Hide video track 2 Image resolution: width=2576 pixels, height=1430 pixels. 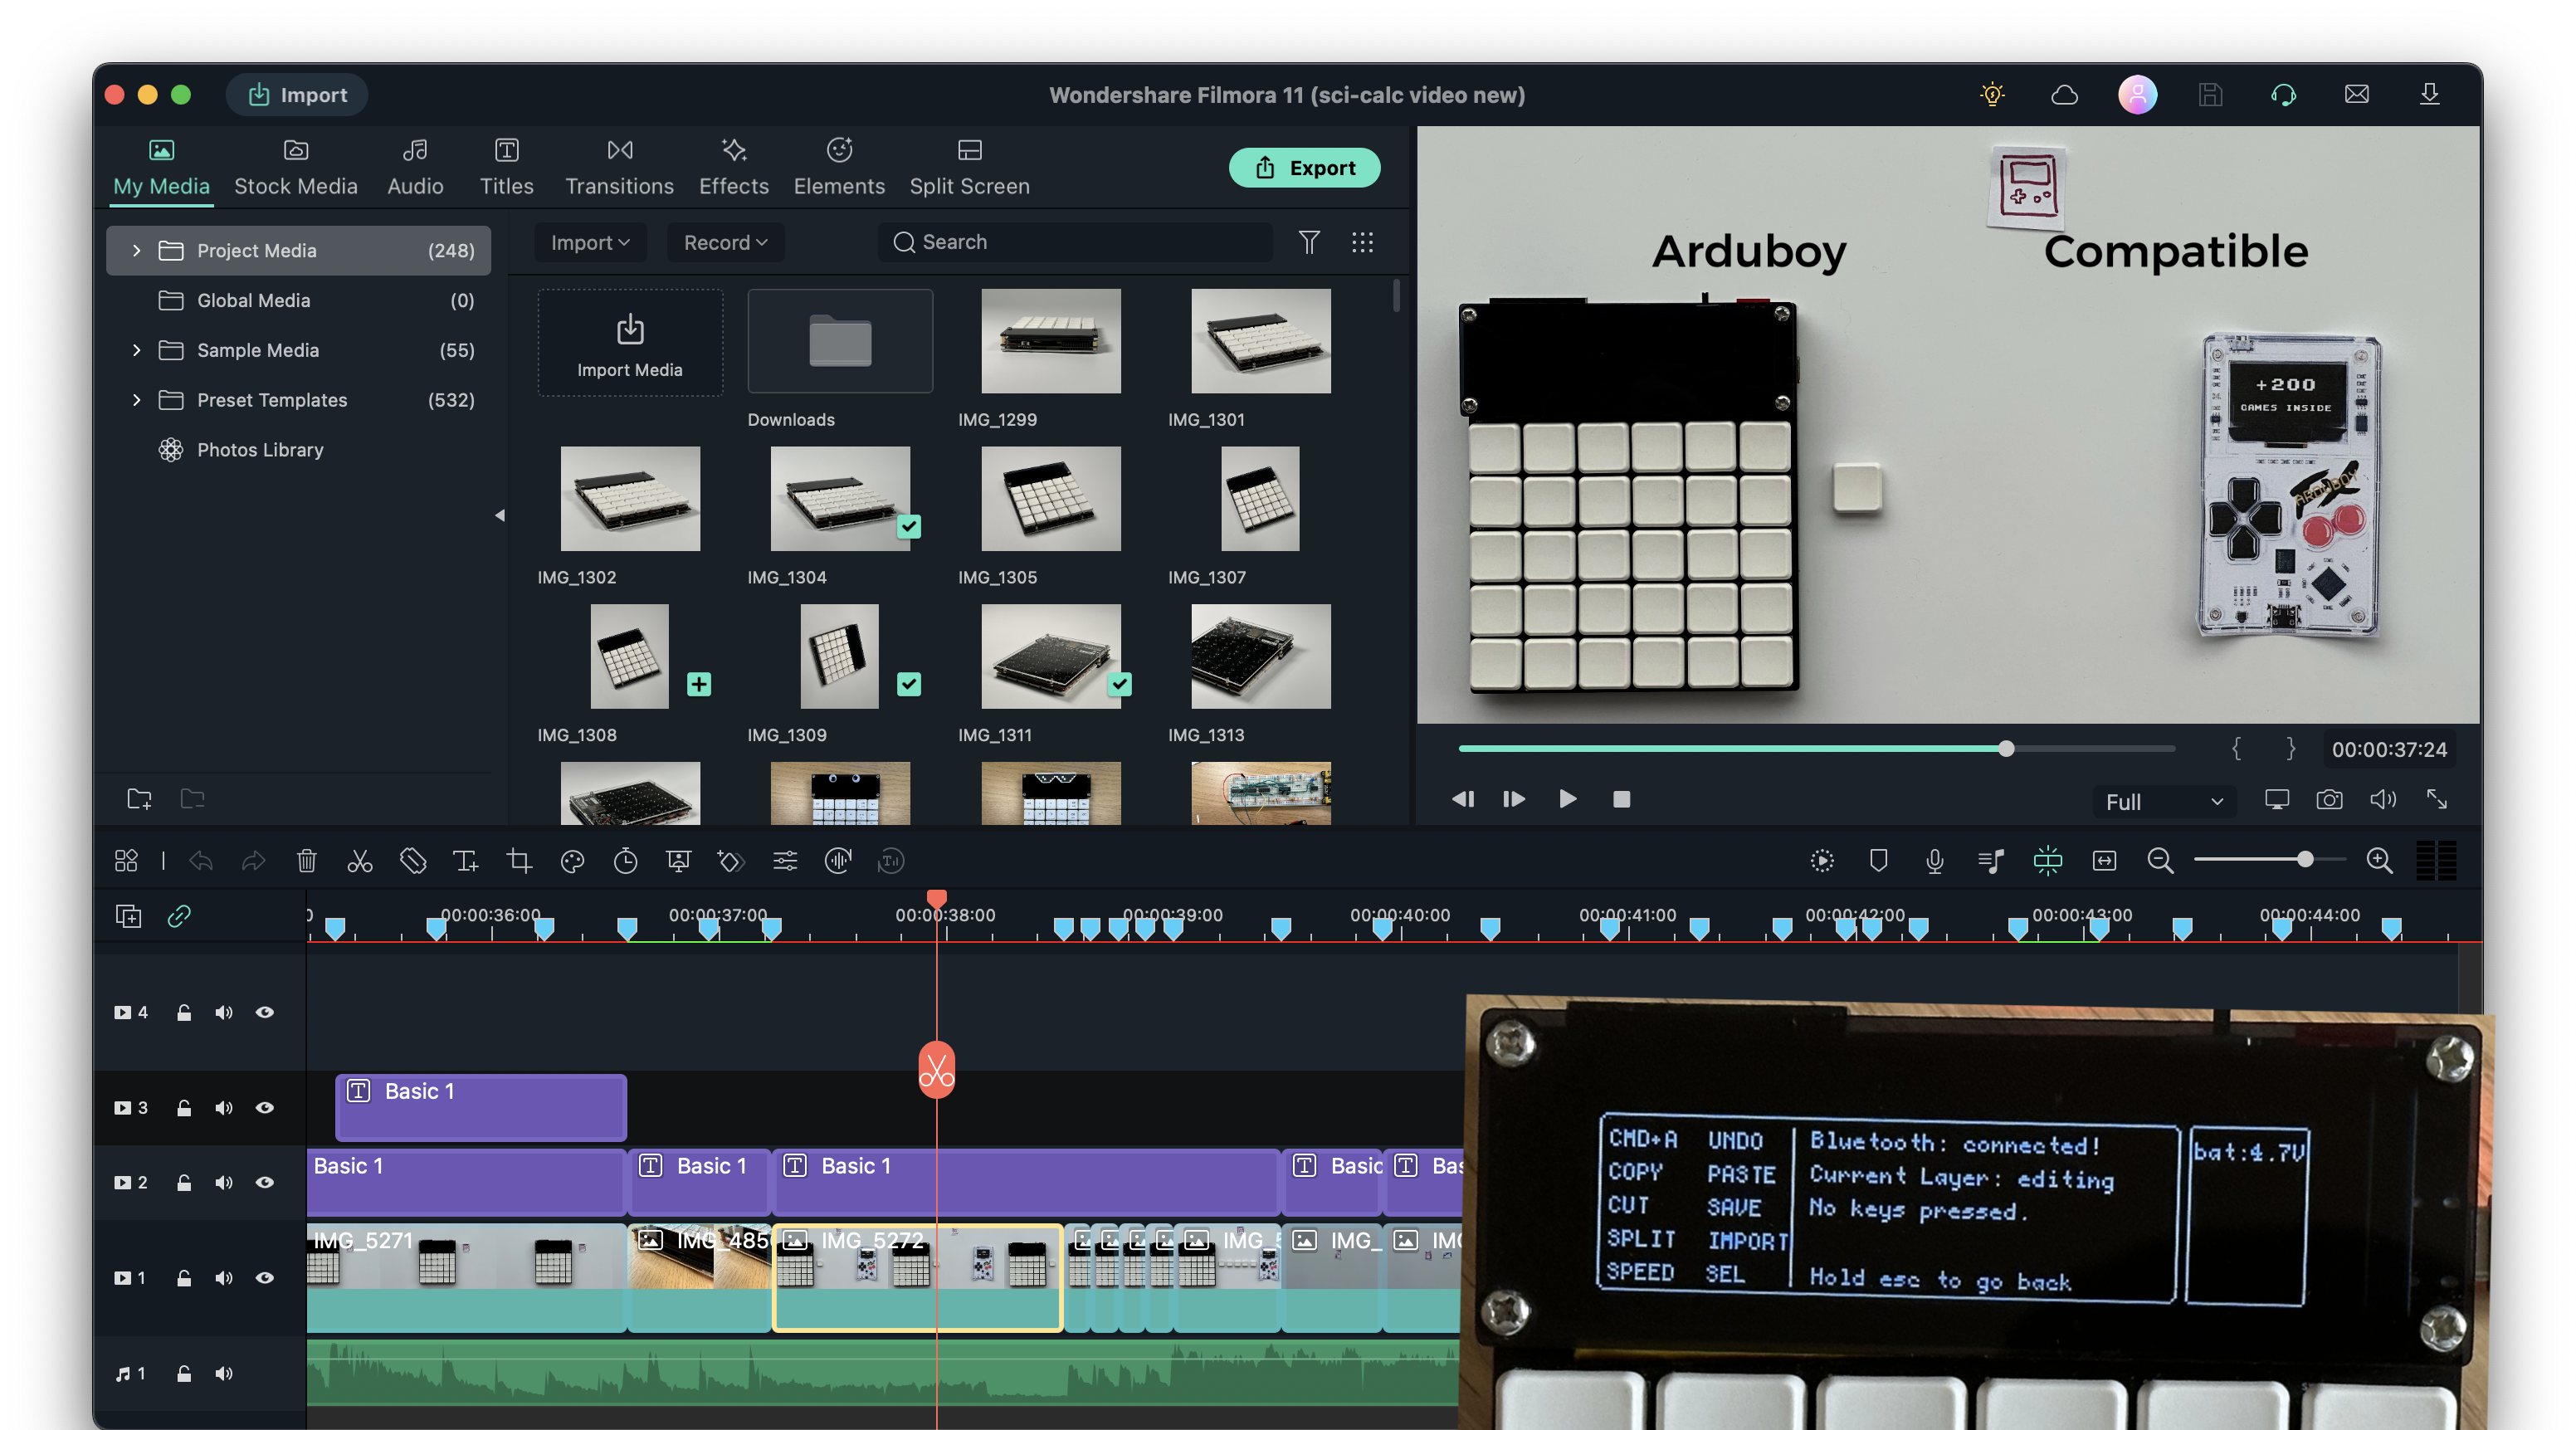264,1182
